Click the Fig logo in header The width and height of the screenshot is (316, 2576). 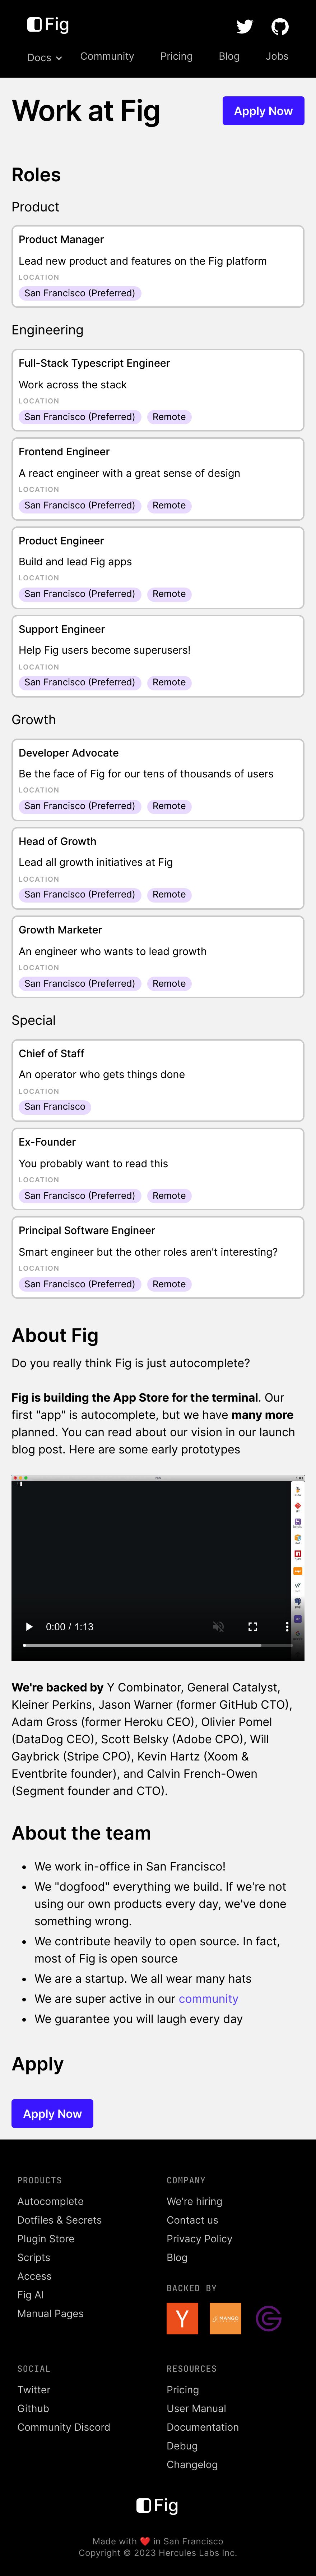[x=48, y=24]
